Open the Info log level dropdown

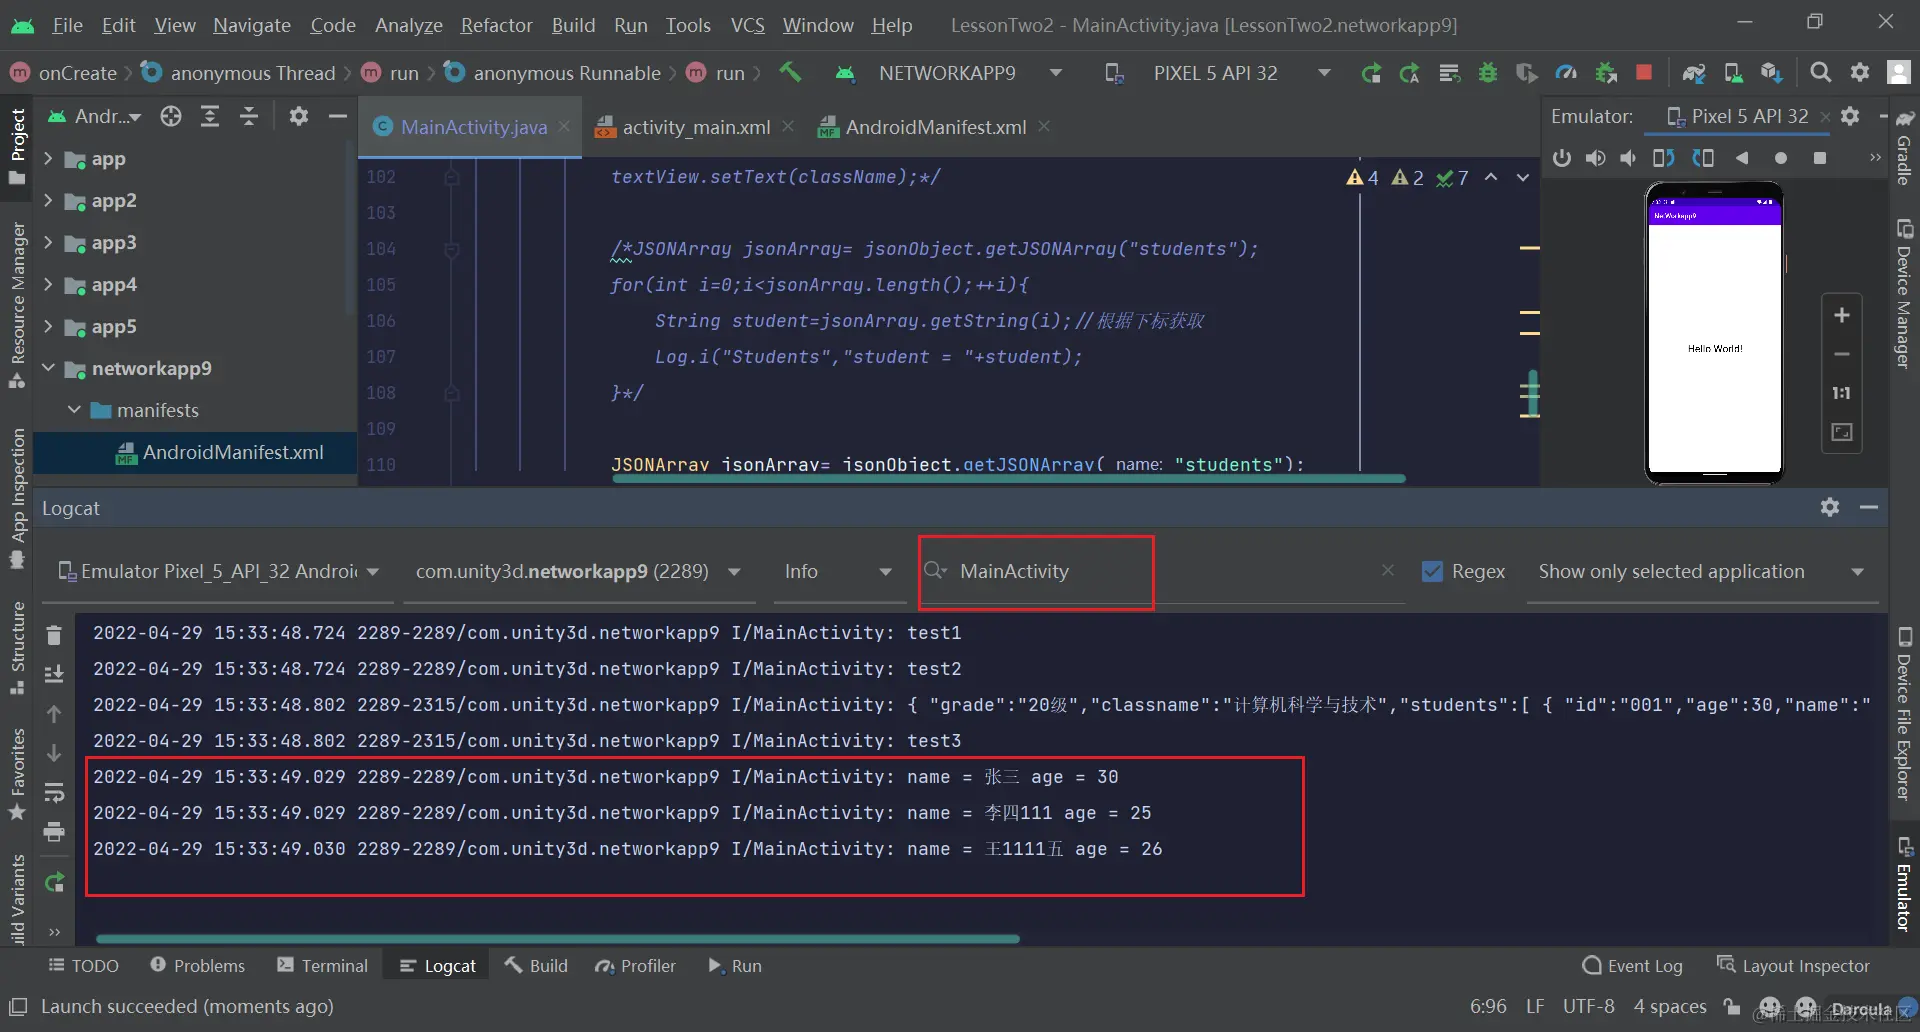pyautogui.click(x=838, y=571)
